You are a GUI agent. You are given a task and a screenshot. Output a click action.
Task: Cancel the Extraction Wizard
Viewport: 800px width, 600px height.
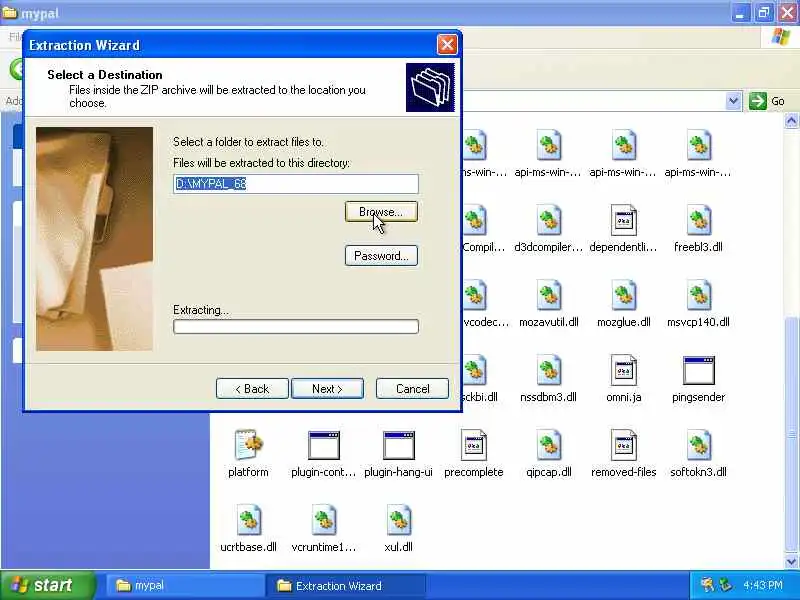click(412, 389)
